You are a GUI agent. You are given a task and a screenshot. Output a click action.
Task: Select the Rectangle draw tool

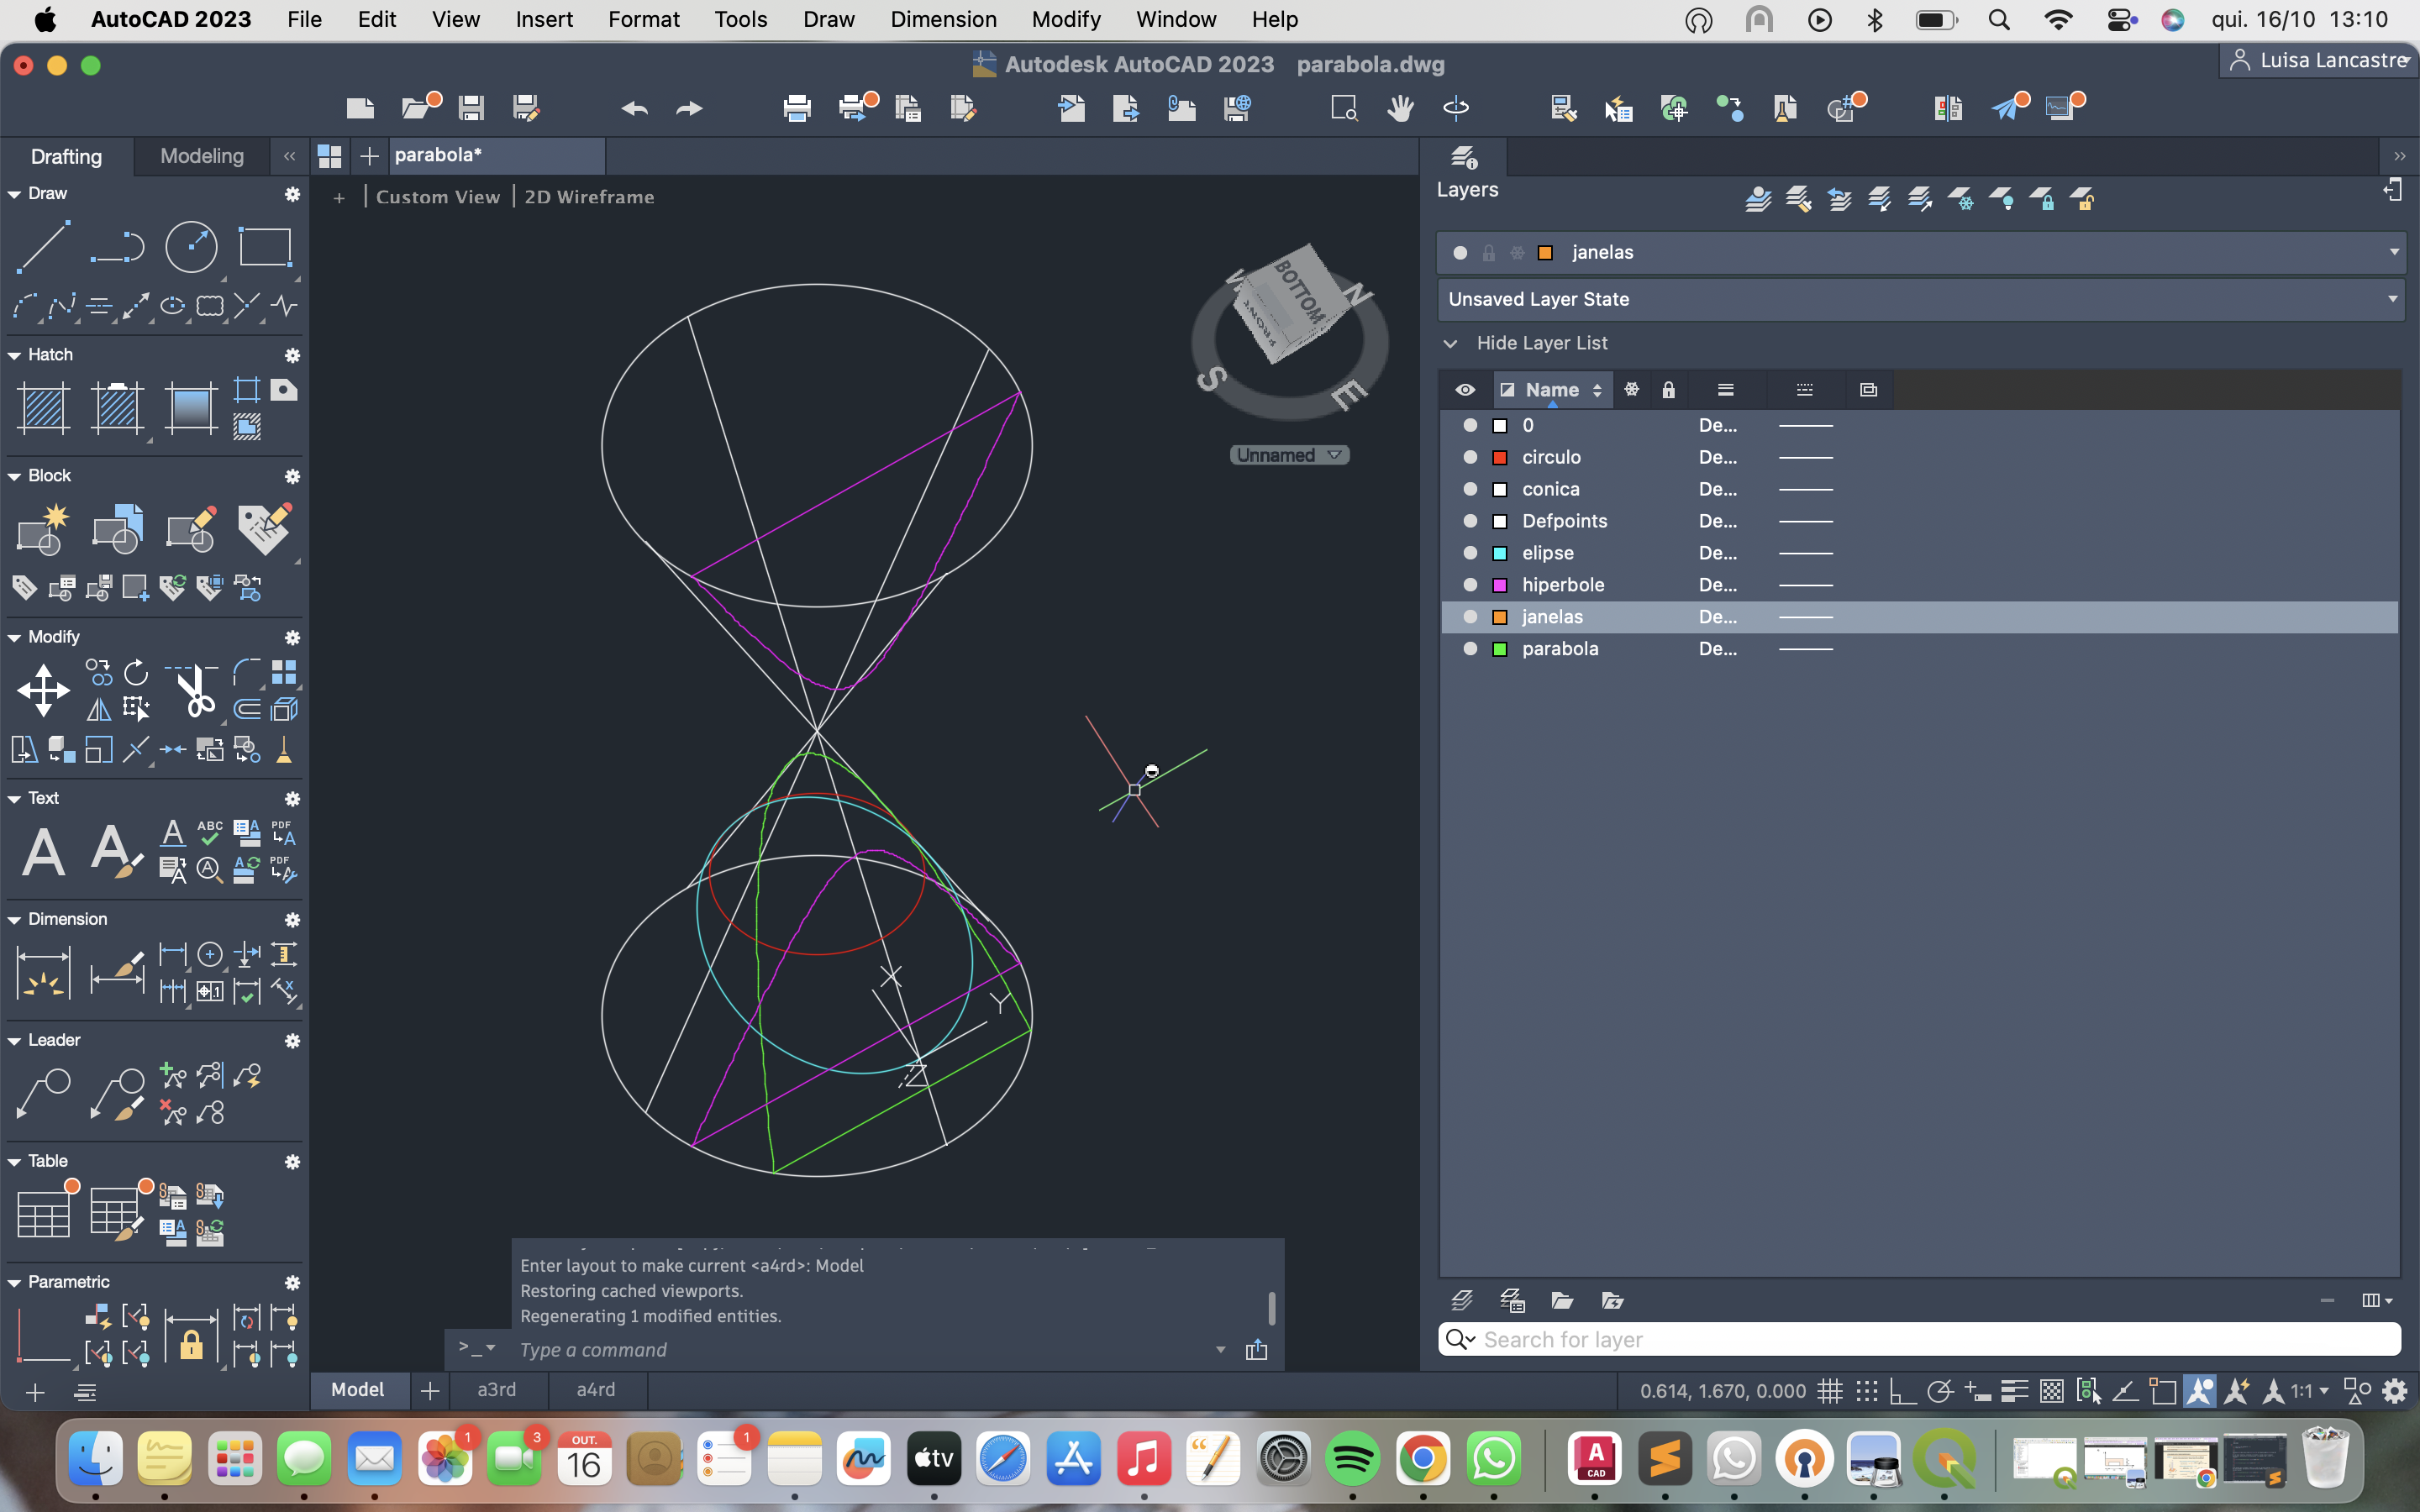tap(265, 246)
